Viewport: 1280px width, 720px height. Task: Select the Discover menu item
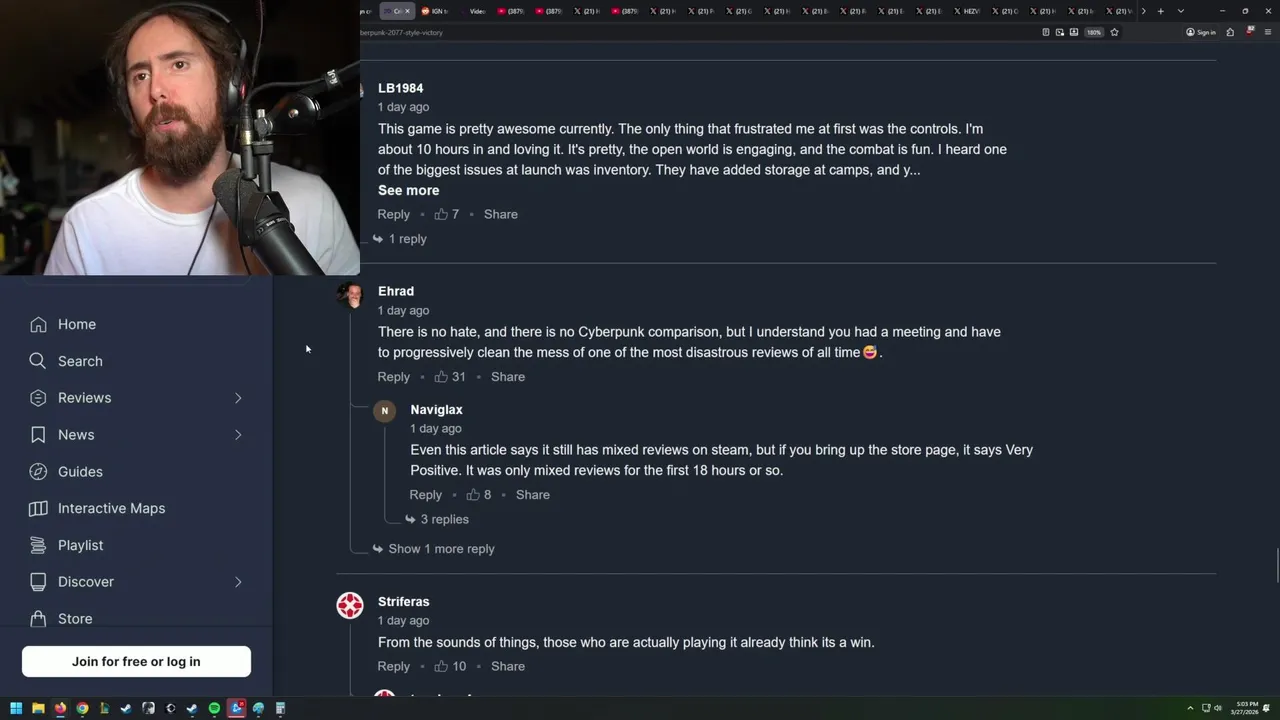point(86,582)
